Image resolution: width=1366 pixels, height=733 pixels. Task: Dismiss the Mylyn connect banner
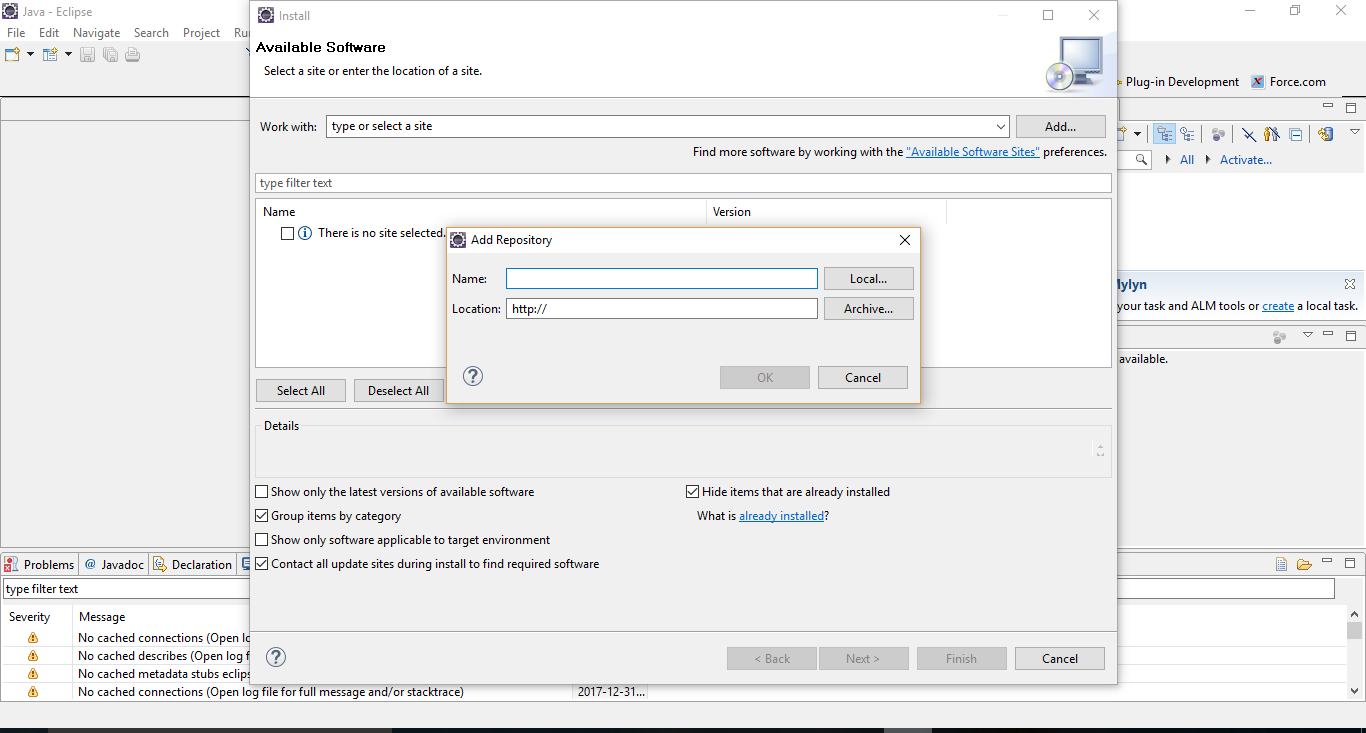click(x=1350, y=285)
